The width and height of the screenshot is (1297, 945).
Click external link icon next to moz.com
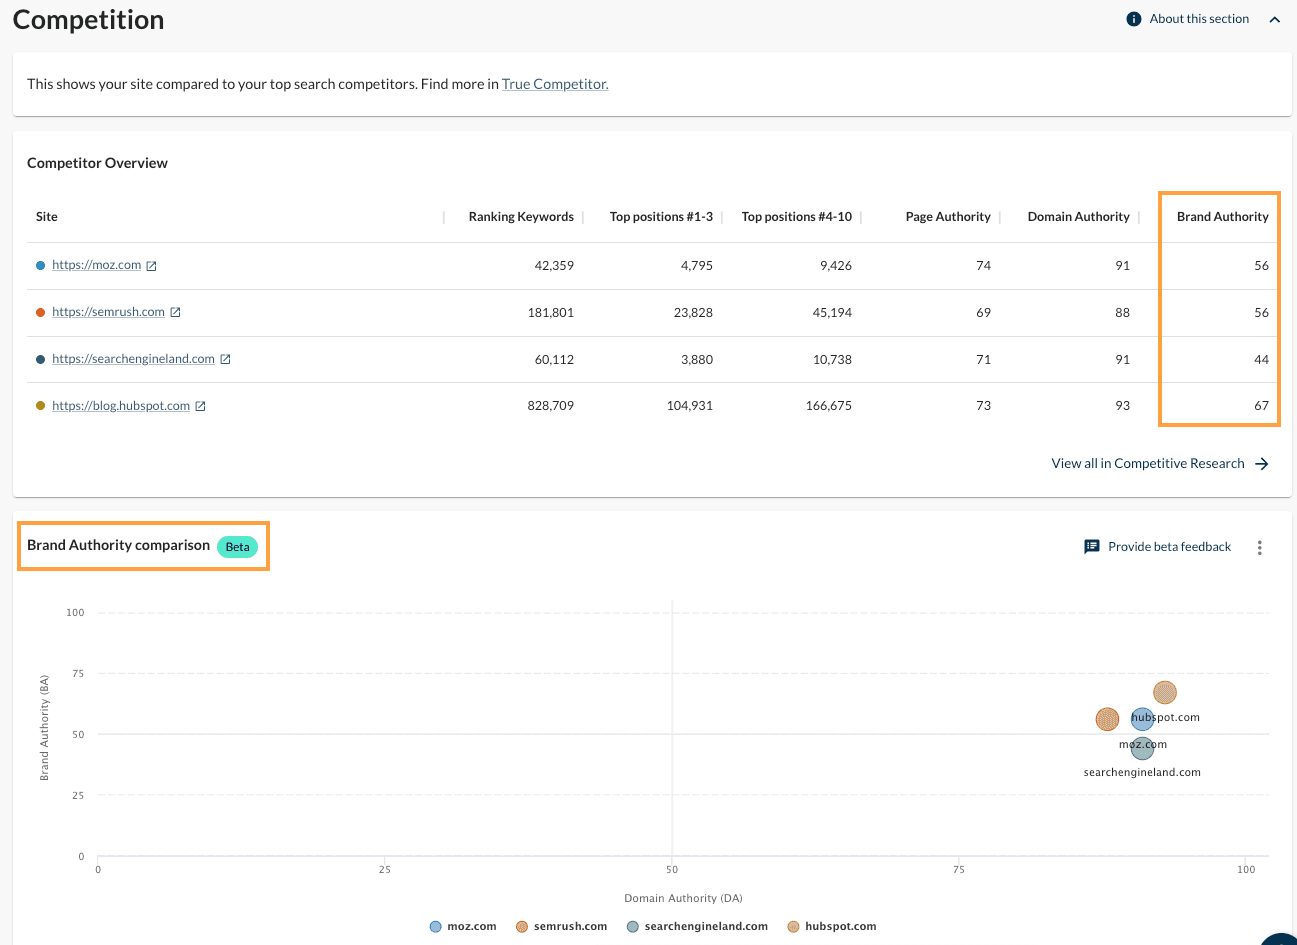click(152, 266)
